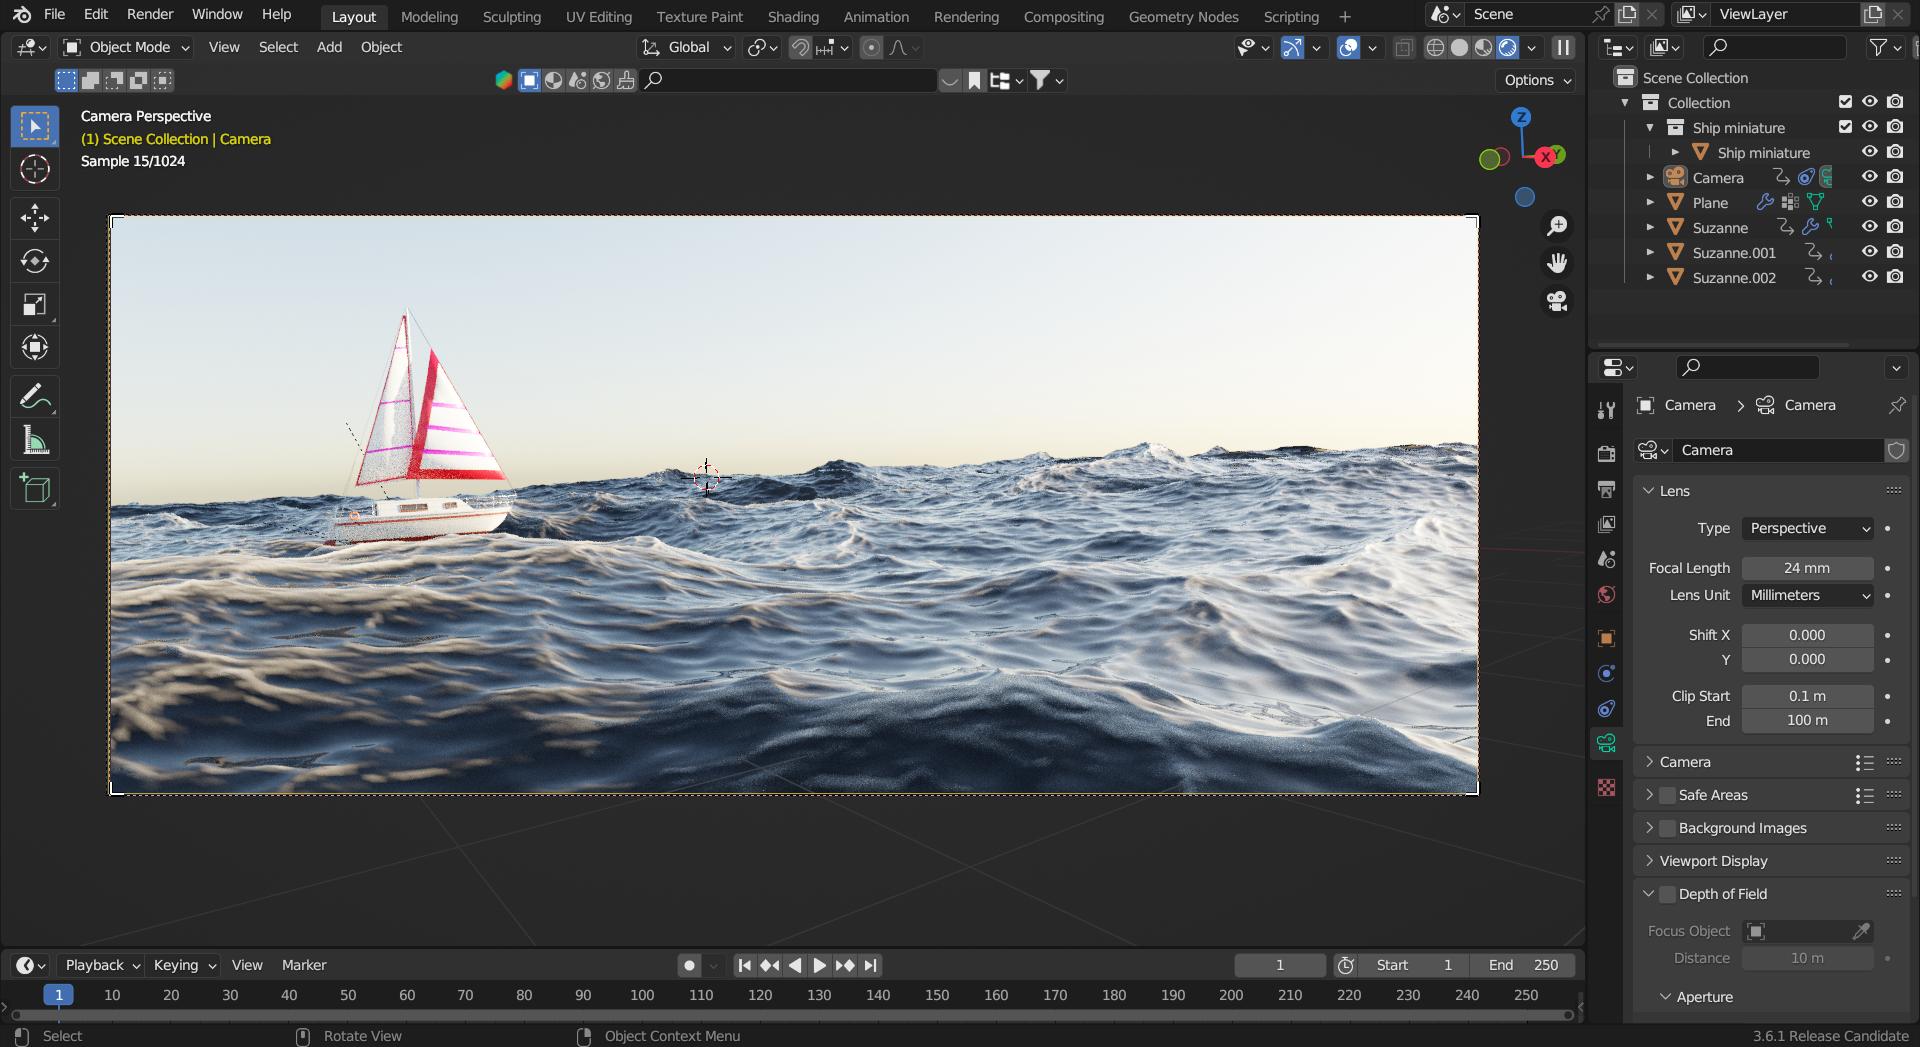Viewport: 1920px width, 1047px height.
Task: Open the File menu
Action: pos(55,14)
